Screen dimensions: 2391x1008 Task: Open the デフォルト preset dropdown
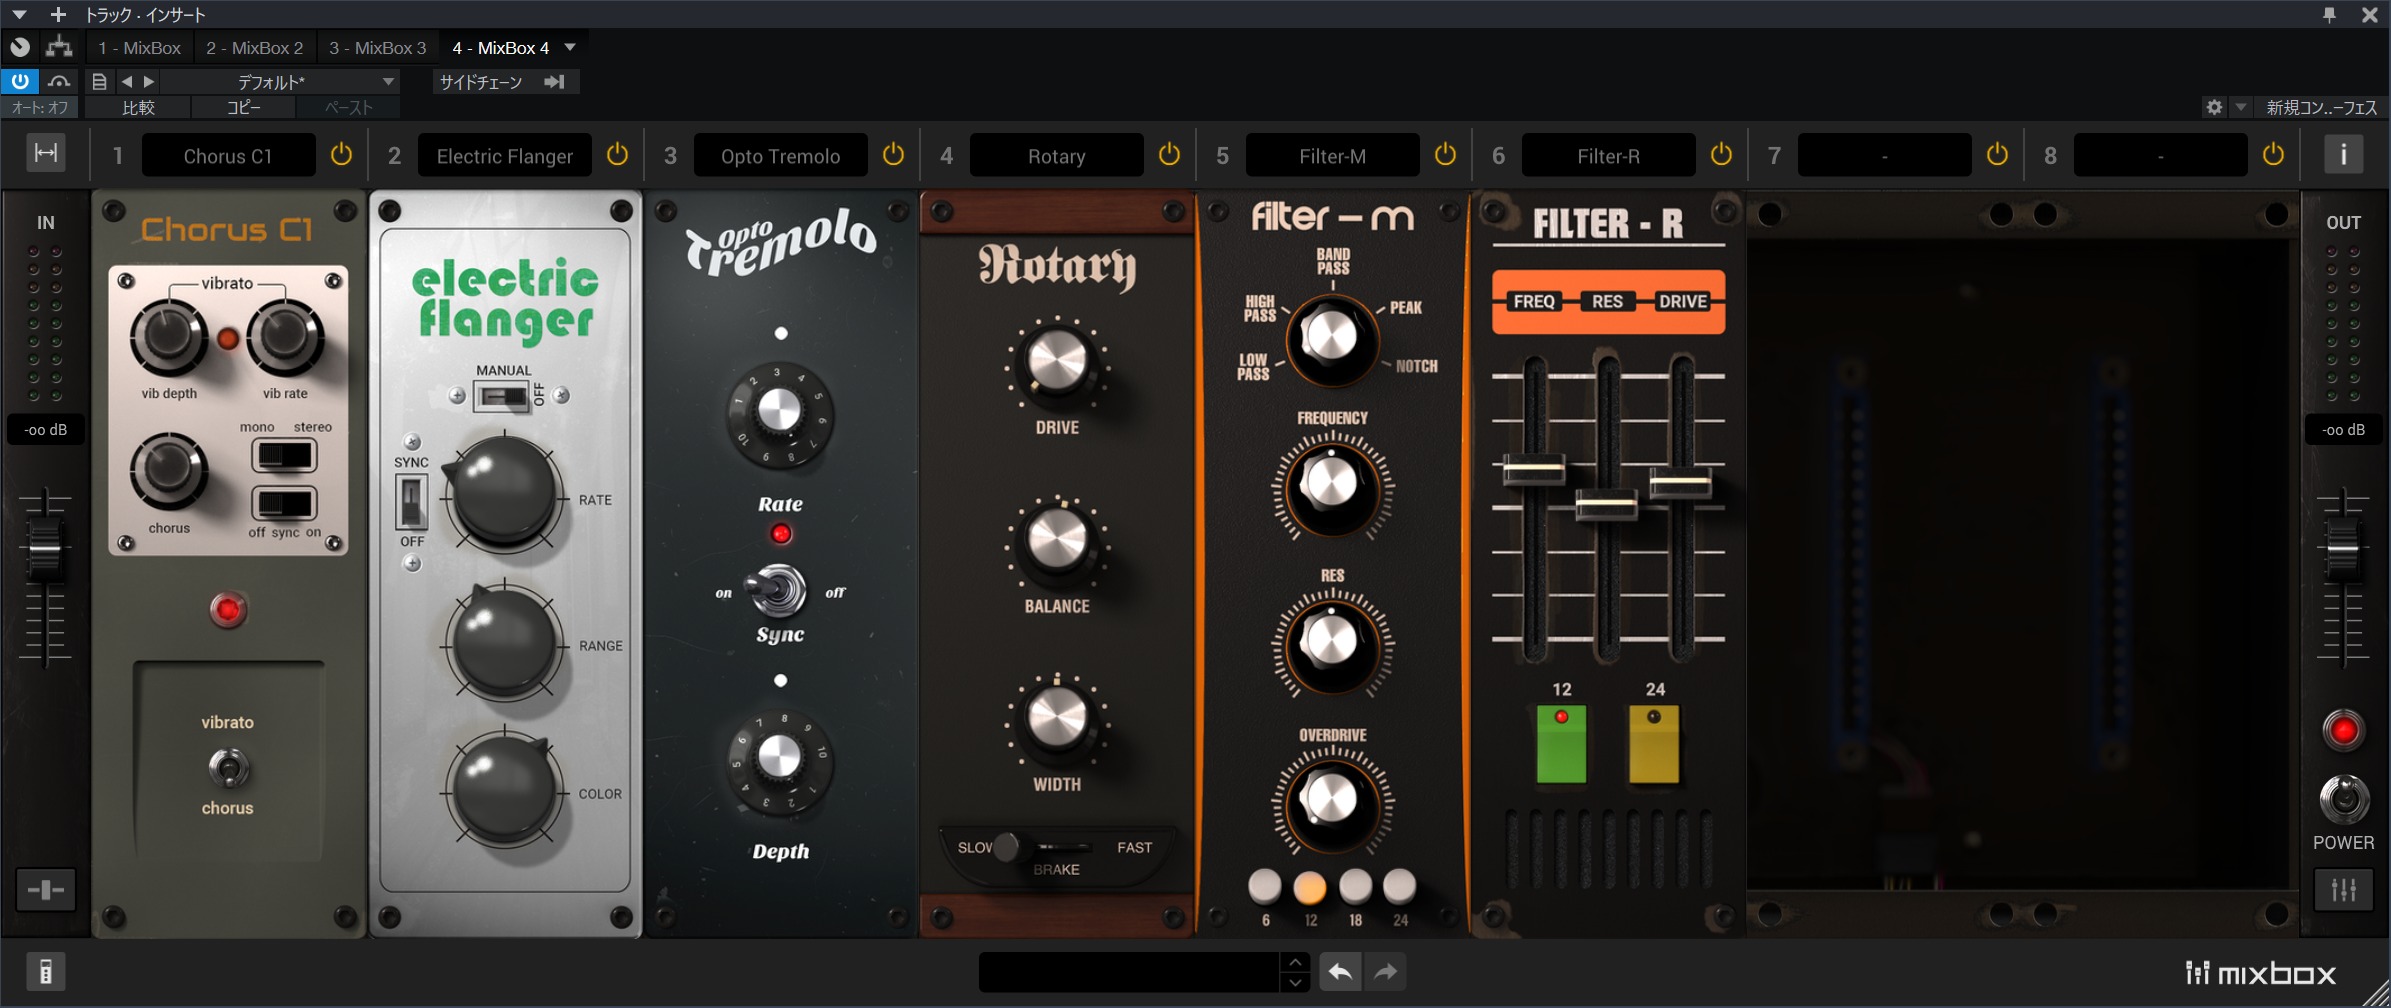pyautogui.click(x=280, y=81)
